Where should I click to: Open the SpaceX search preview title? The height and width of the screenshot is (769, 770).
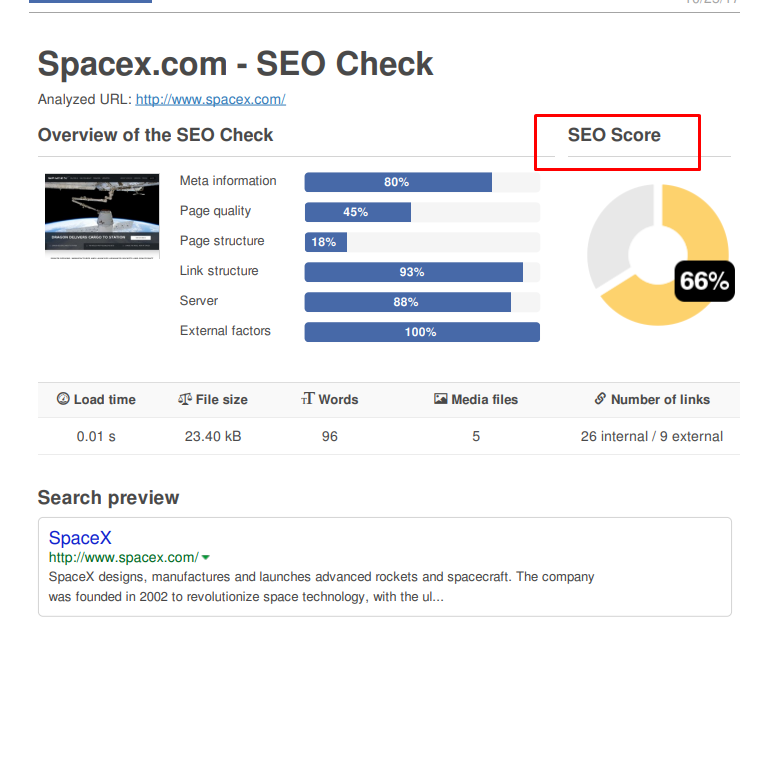(x=80, y=538)
